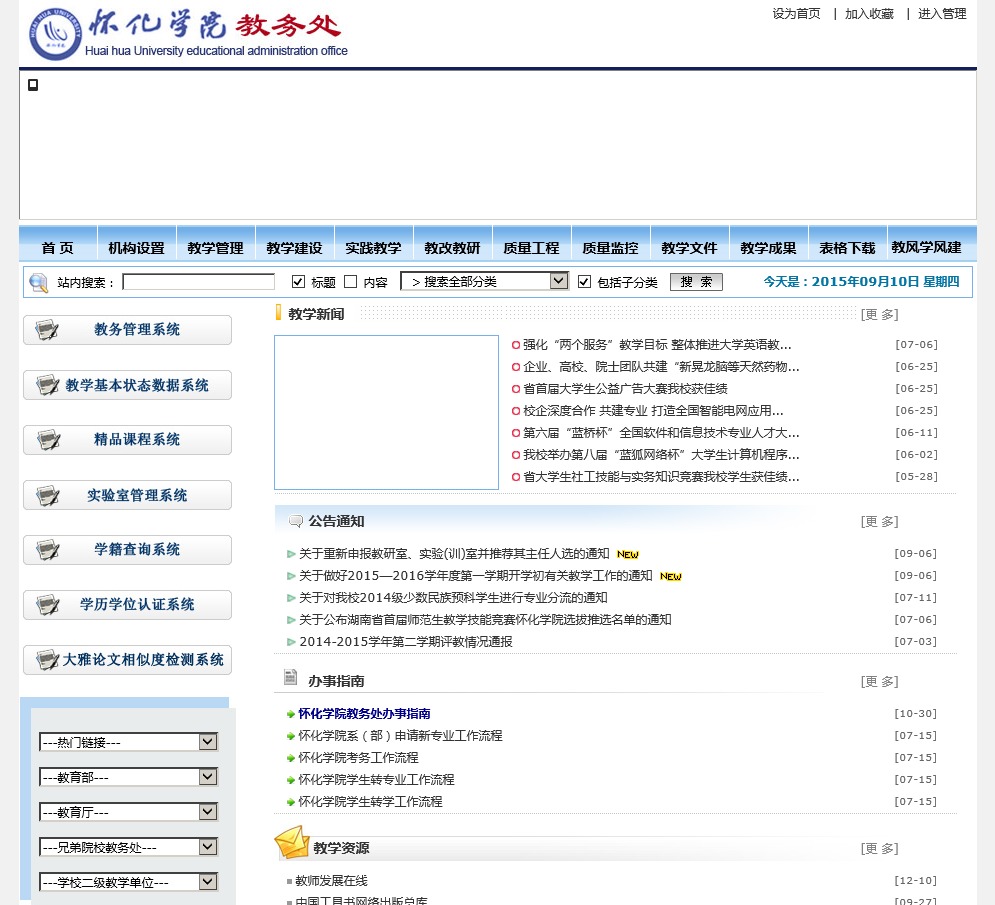Enable the 内容 search checkbox
This screenshot has height=905, width=995.
click(x=350, y=282)
